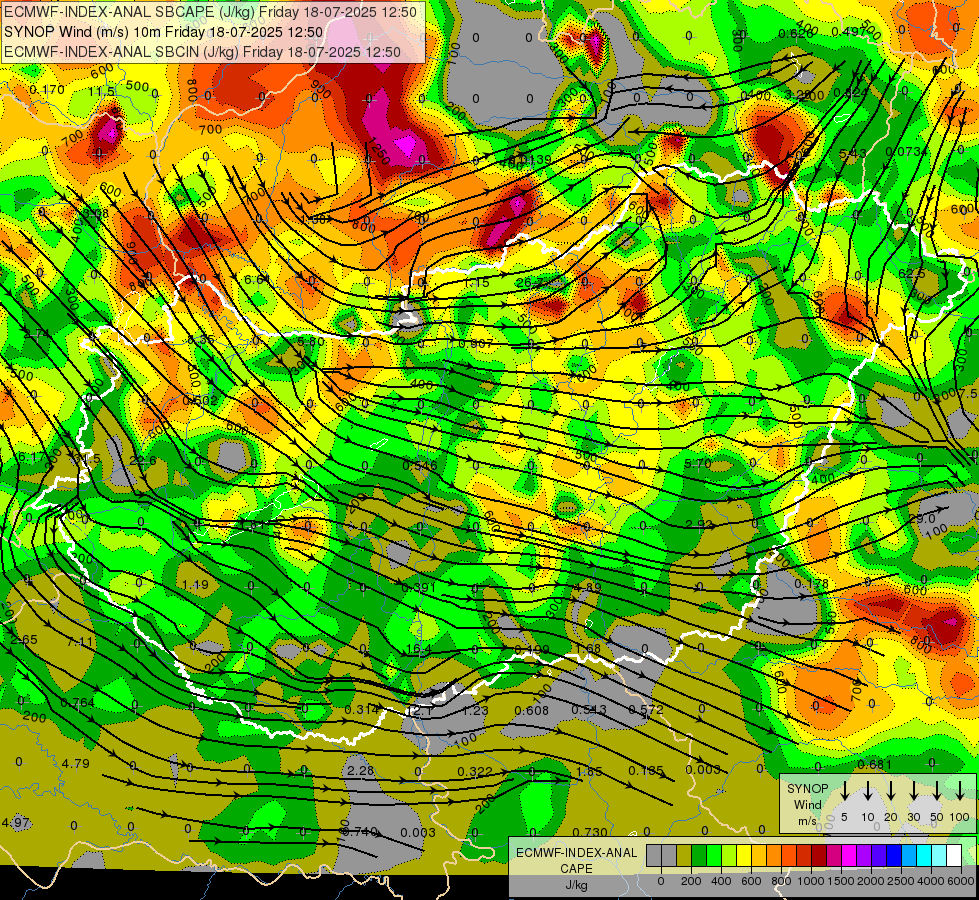Click the map value 16.4
This screenshot has width=979, height=900.
[x=418, y=650]
